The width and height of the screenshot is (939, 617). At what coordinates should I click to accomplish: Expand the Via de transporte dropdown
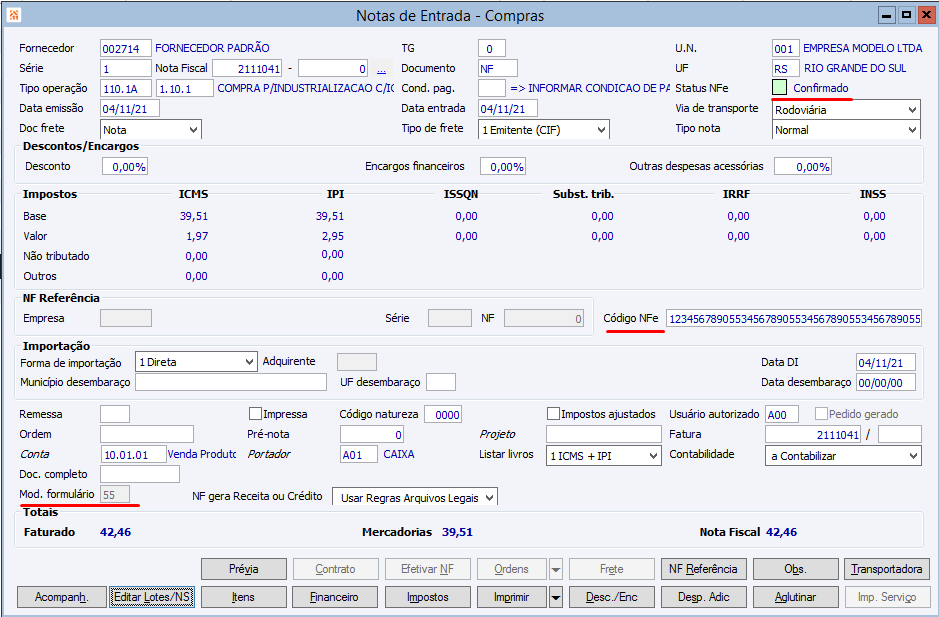911,109
